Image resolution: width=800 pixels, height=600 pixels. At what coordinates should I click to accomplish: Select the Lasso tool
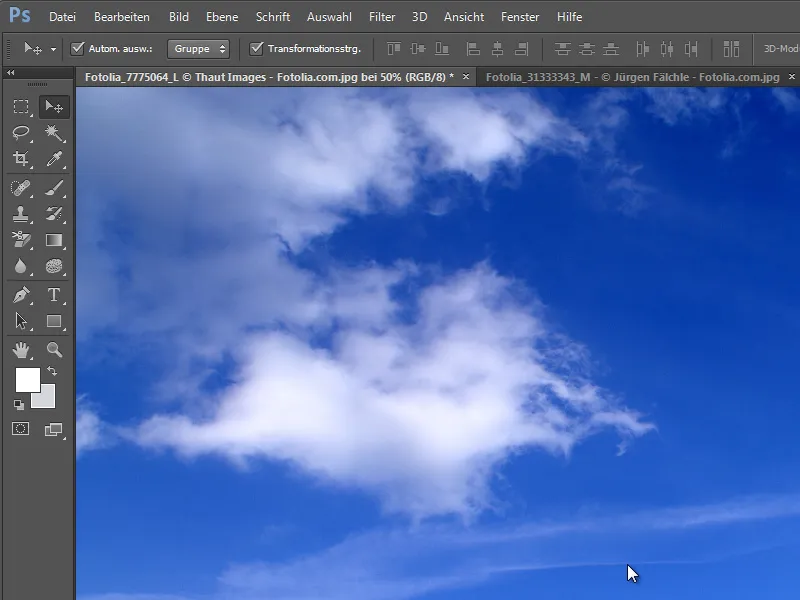click(21, 133)
